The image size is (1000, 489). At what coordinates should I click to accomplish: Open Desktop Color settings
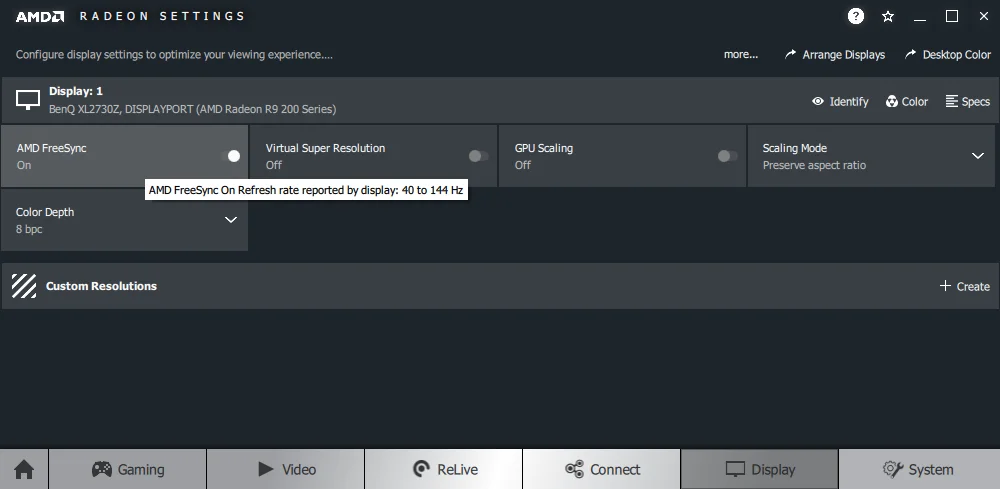(948, 55)
